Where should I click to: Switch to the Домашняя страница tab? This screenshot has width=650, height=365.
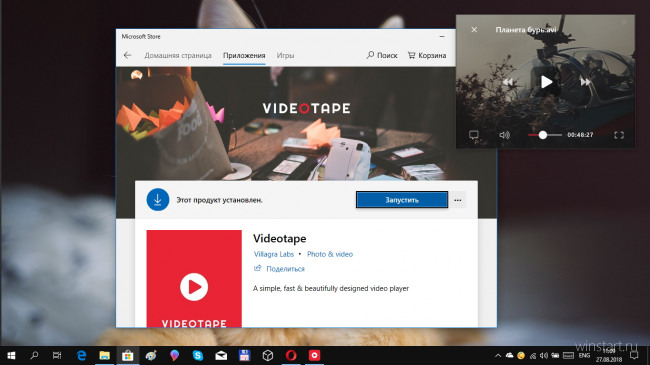(x=178, y=55)
